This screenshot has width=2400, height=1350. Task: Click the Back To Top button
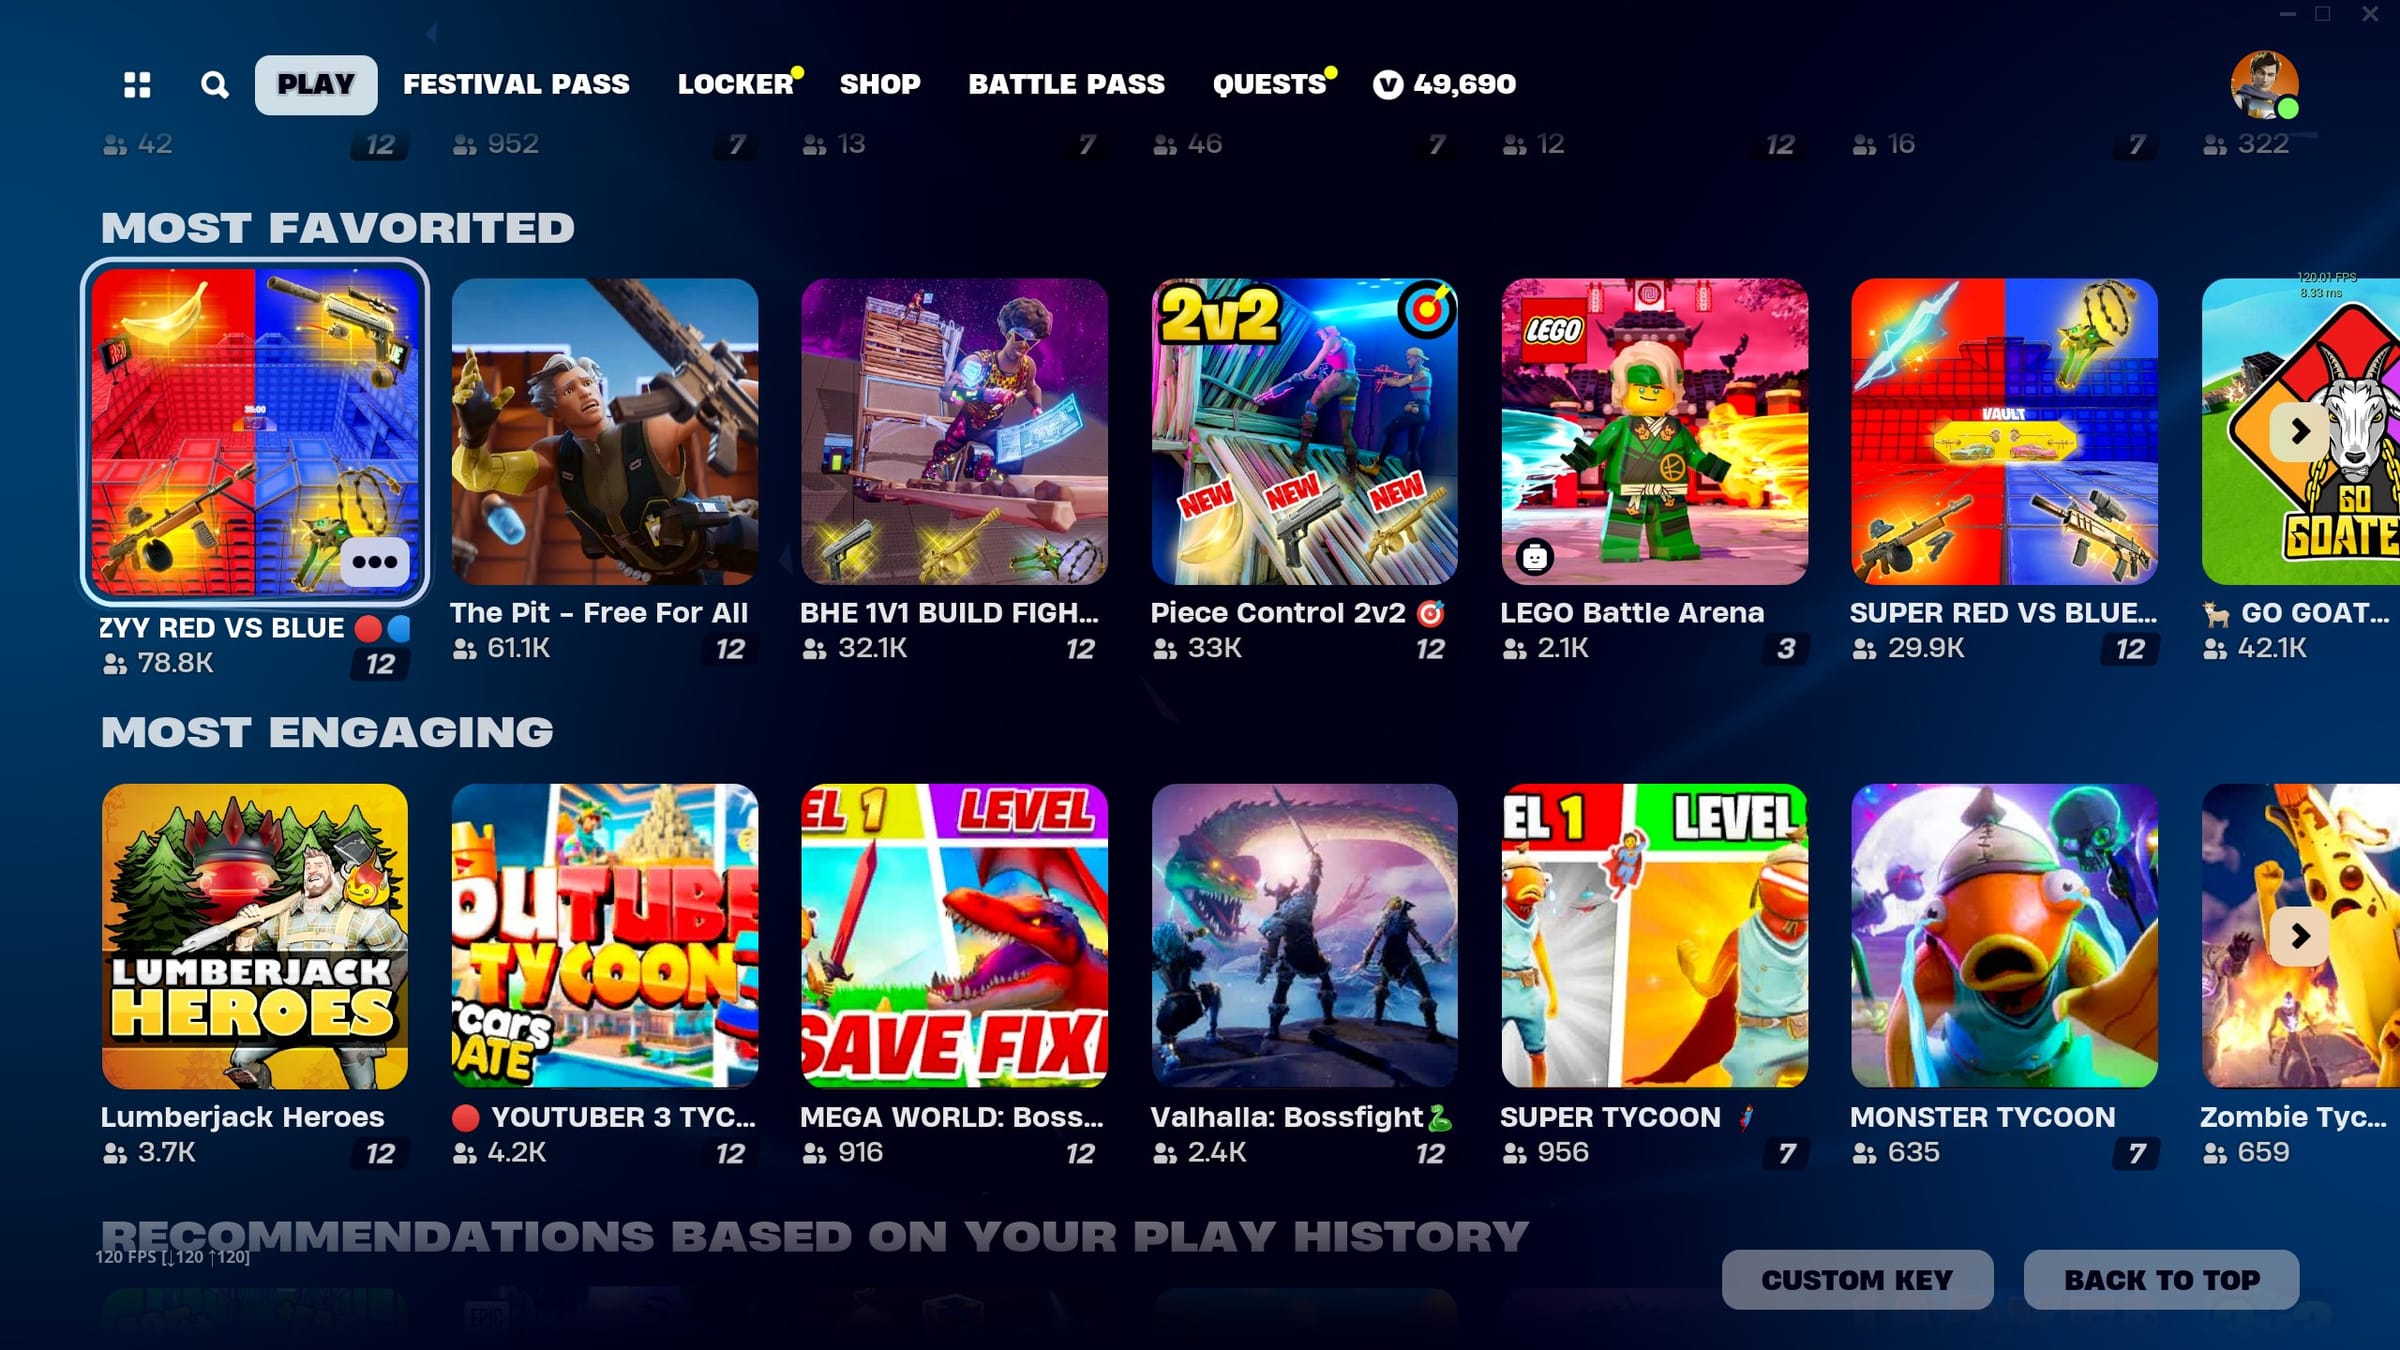(2162, 1280)
